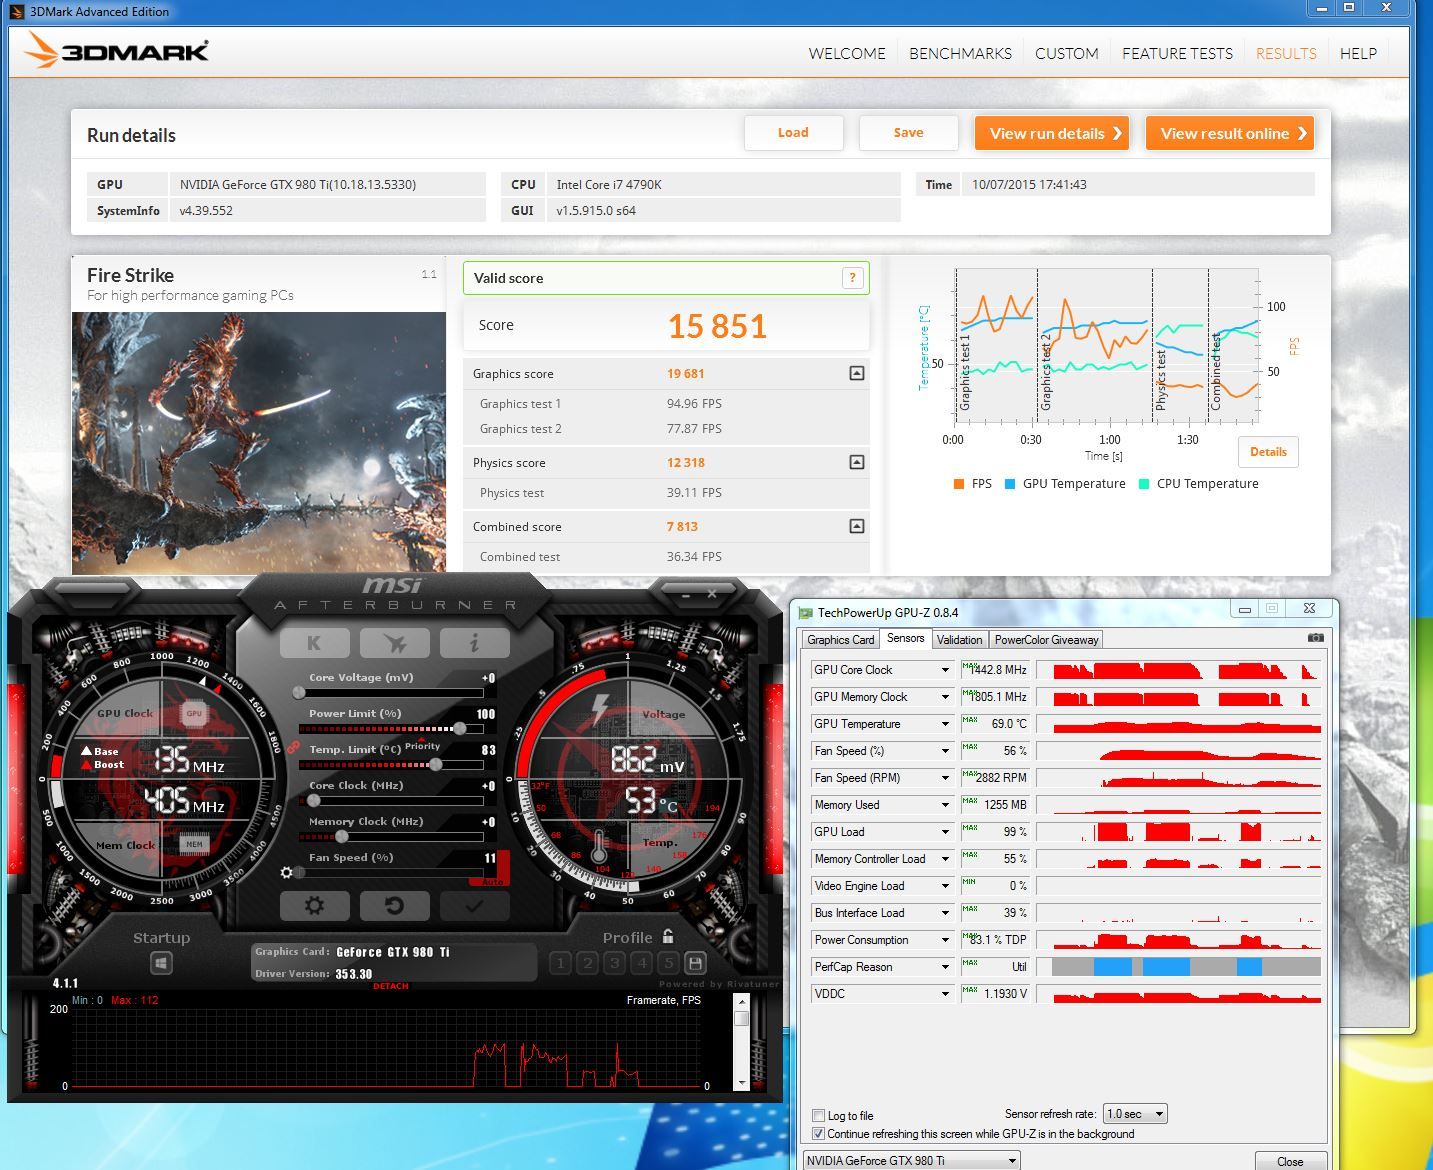The width and height of the screenshot is (1433, 1170).
Task: Adjust the Memory Clock slider handle
Action: click(x=341, y=836)
